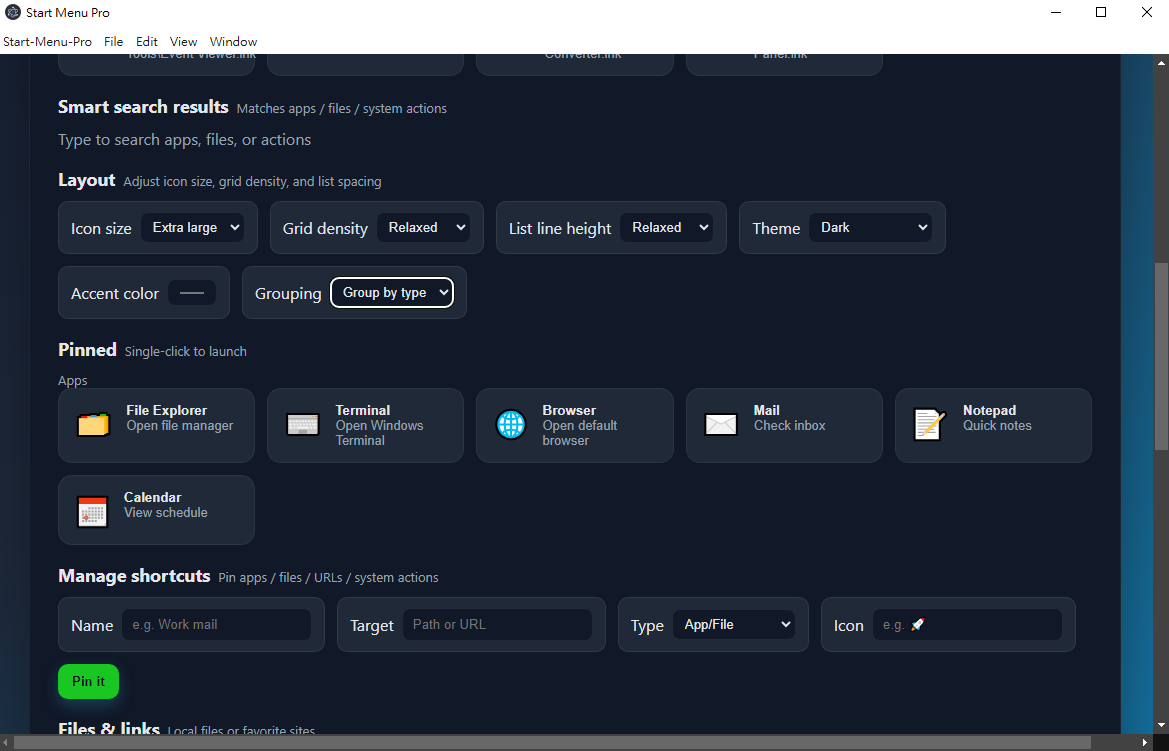Open Notepad via its notepad icon
Image resolution: width=1169 pixels, height=751 pixels.
930,425
